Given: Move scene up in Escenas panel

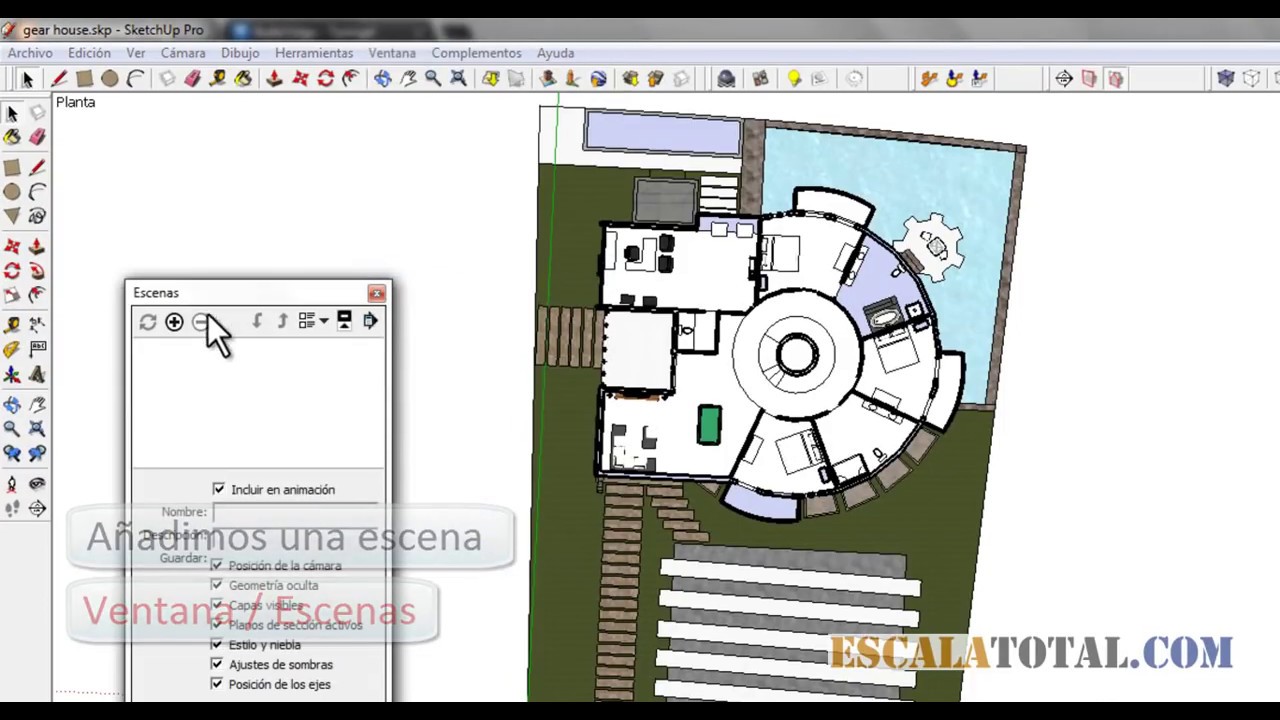Looking at the screenshot, I should click(282, 321).
